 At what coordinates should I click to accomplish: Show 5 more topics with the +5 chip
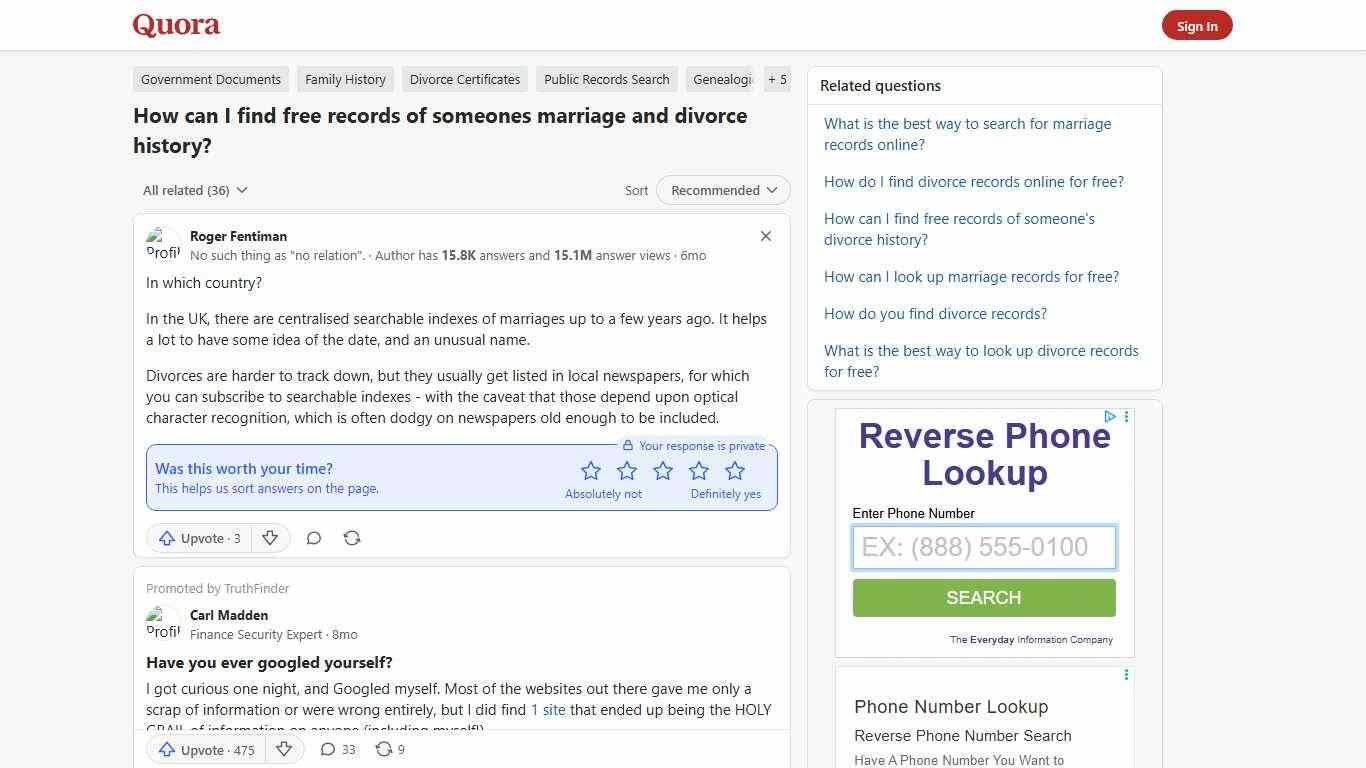777,79
